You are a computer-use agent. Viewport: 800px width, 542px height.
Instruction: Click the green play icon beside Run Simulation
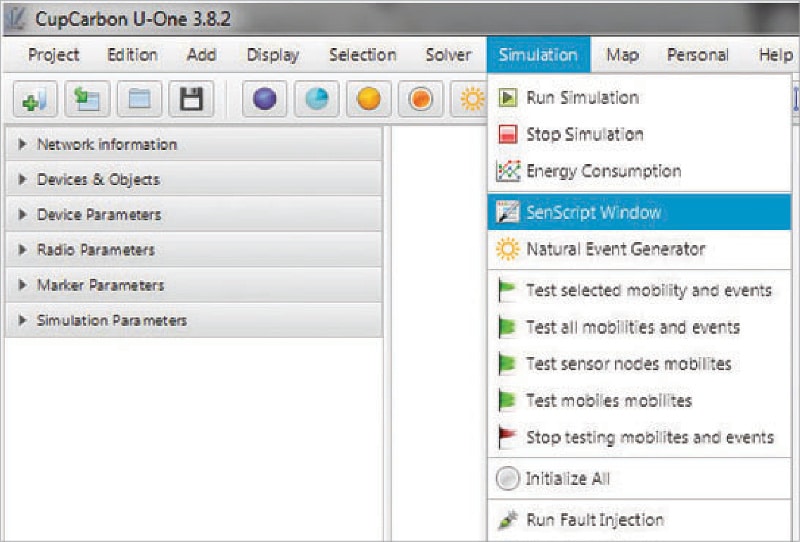(508, 97)
